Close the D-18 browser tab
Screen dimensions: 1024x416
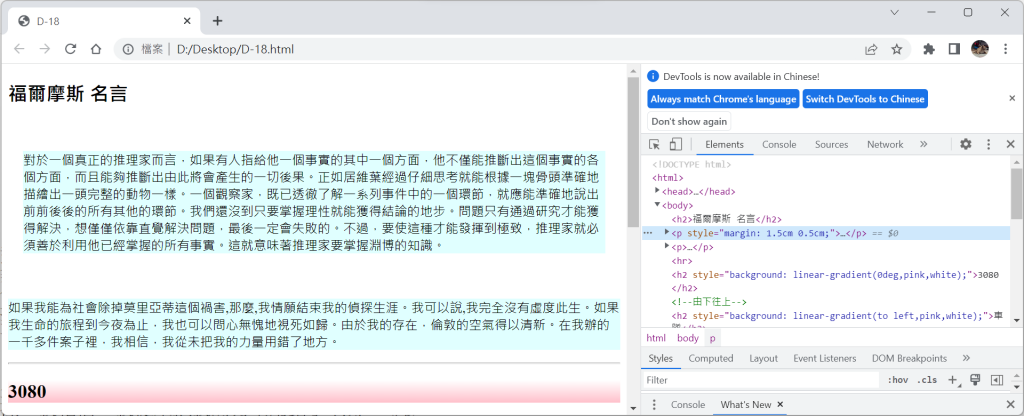point(187,21)
